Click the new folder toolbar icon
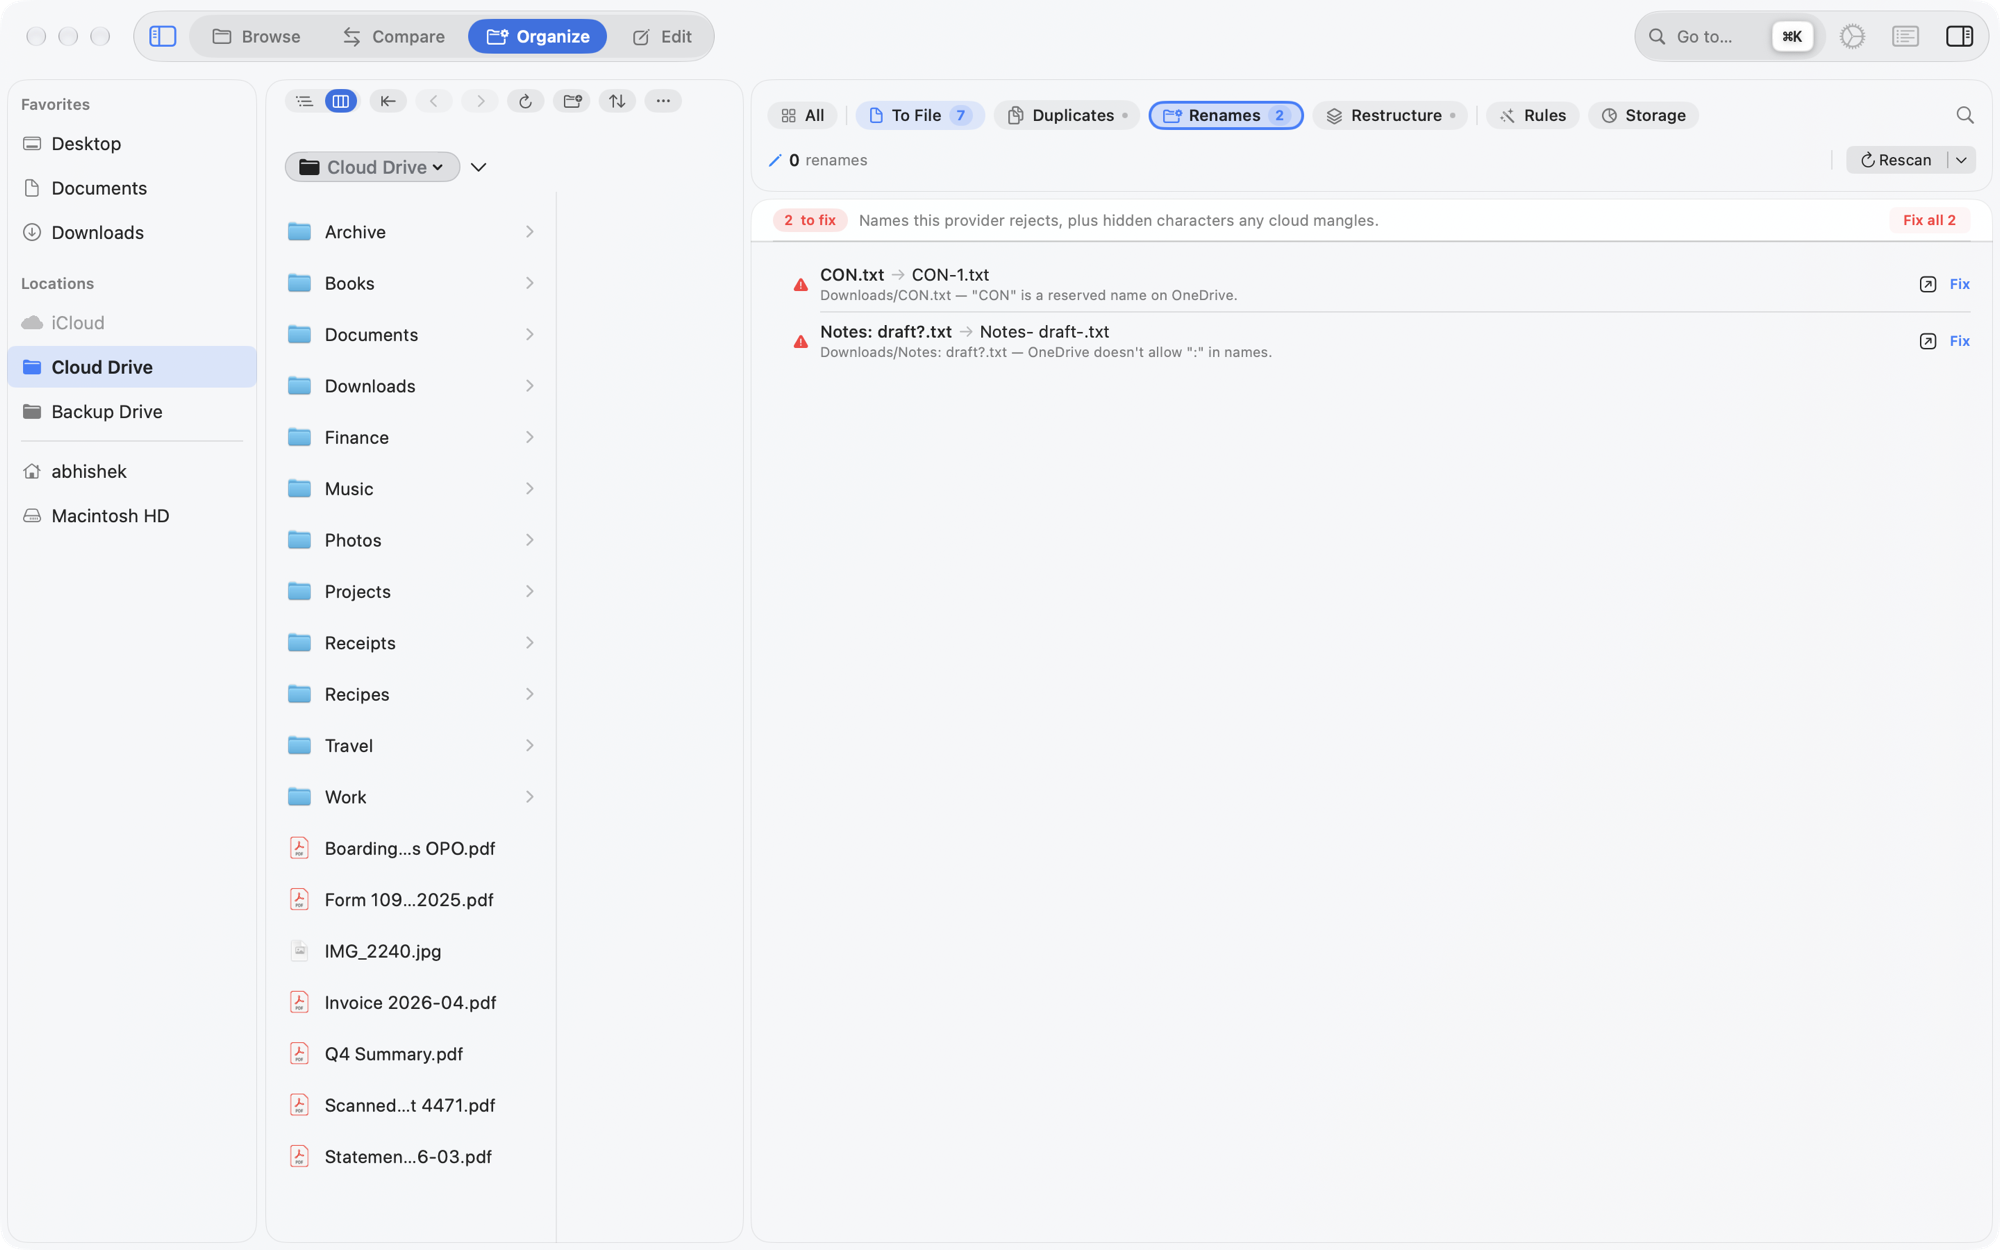2000x1250 pixels. pos(572,101)
